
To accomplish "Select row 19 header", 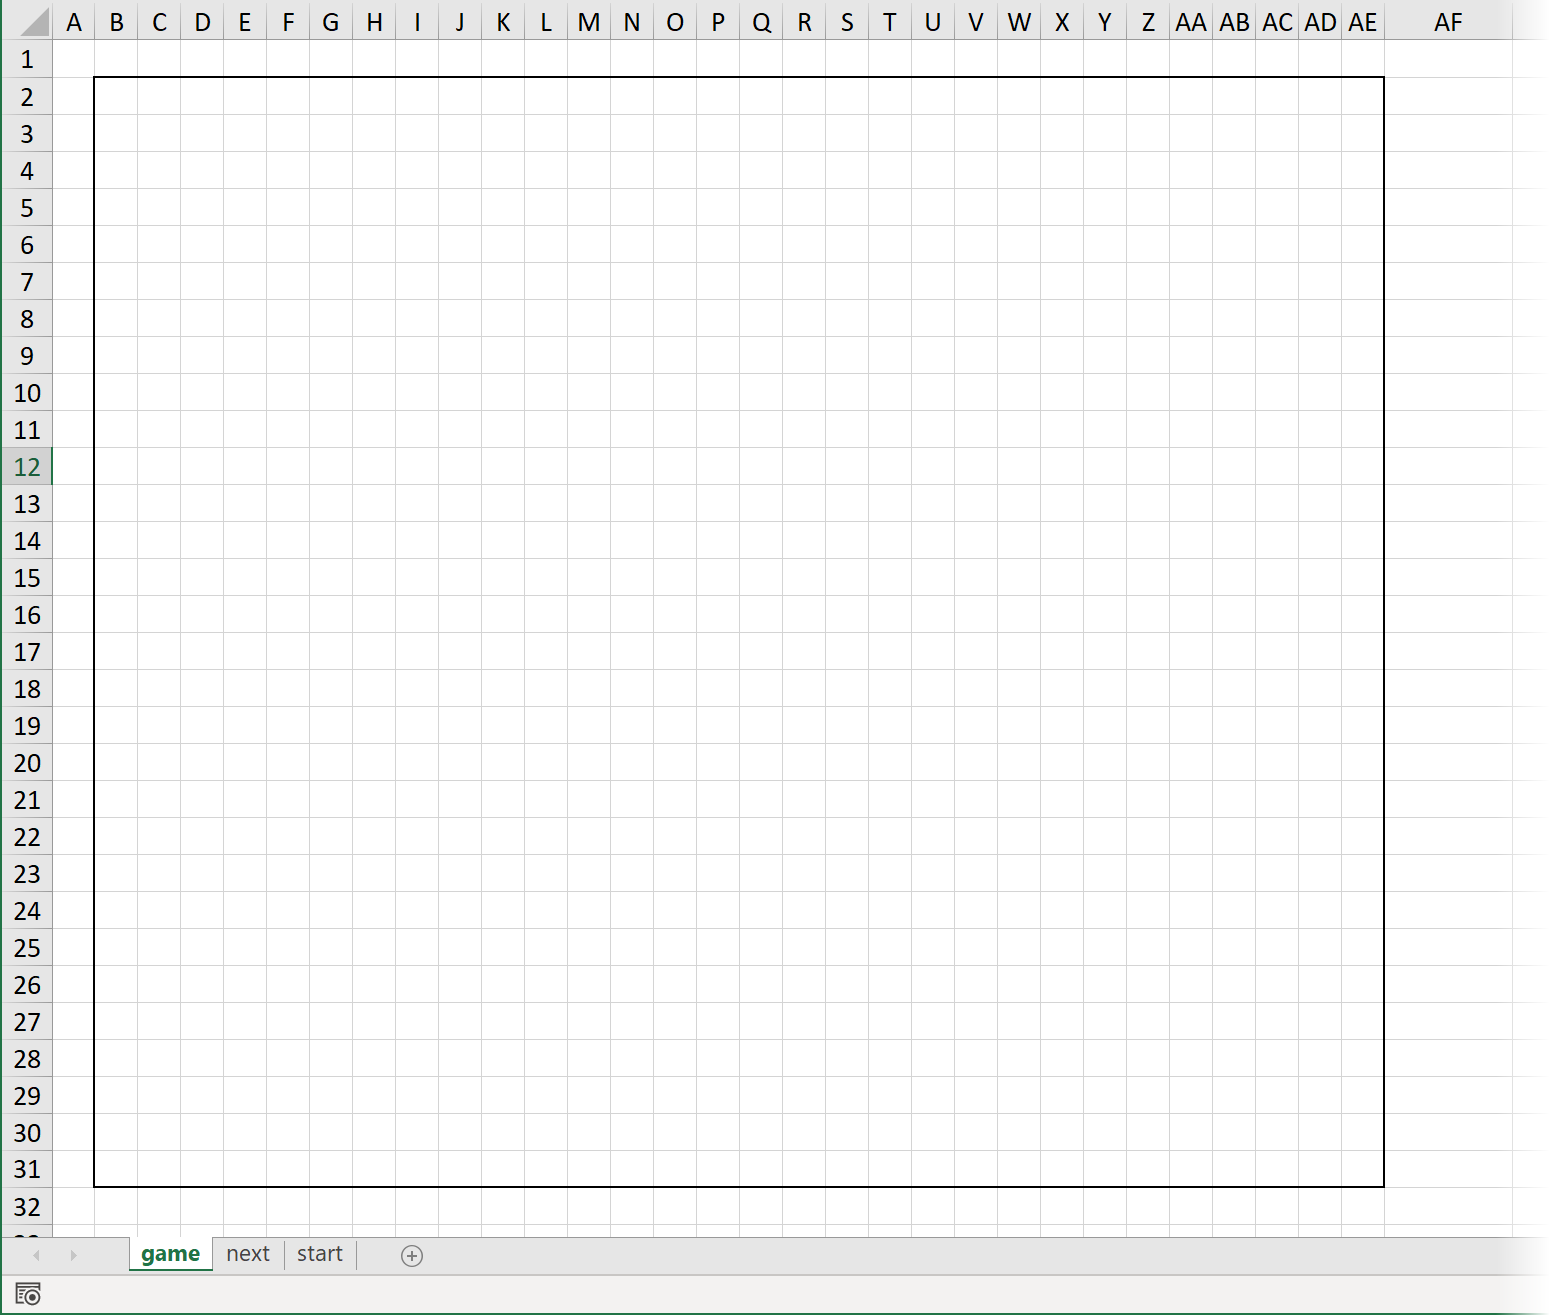I will click(27, 725).
